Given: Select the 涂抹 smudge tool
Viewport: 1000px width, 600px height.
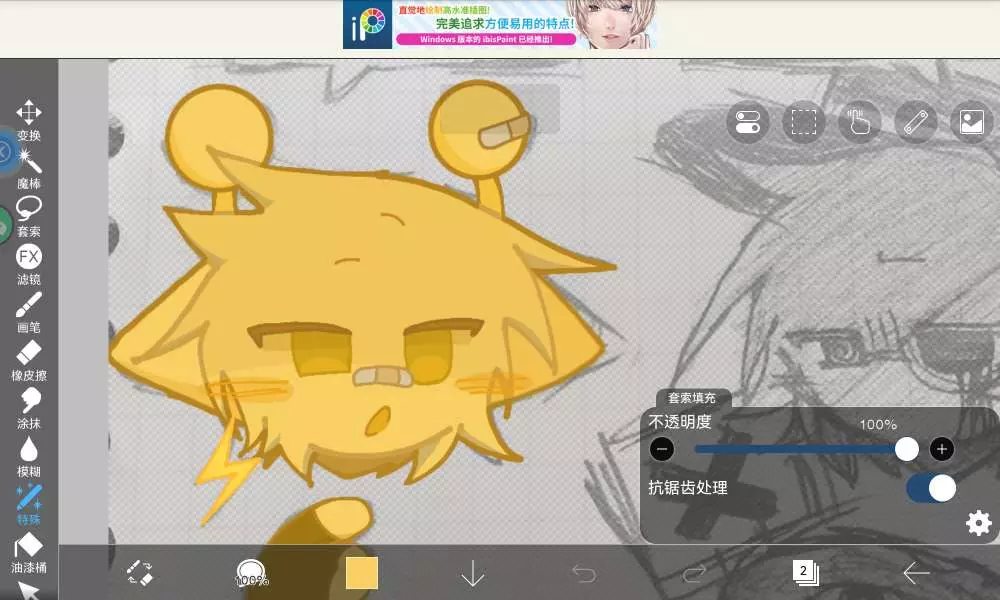Looking at the screenshot, I should click(29, 409).
